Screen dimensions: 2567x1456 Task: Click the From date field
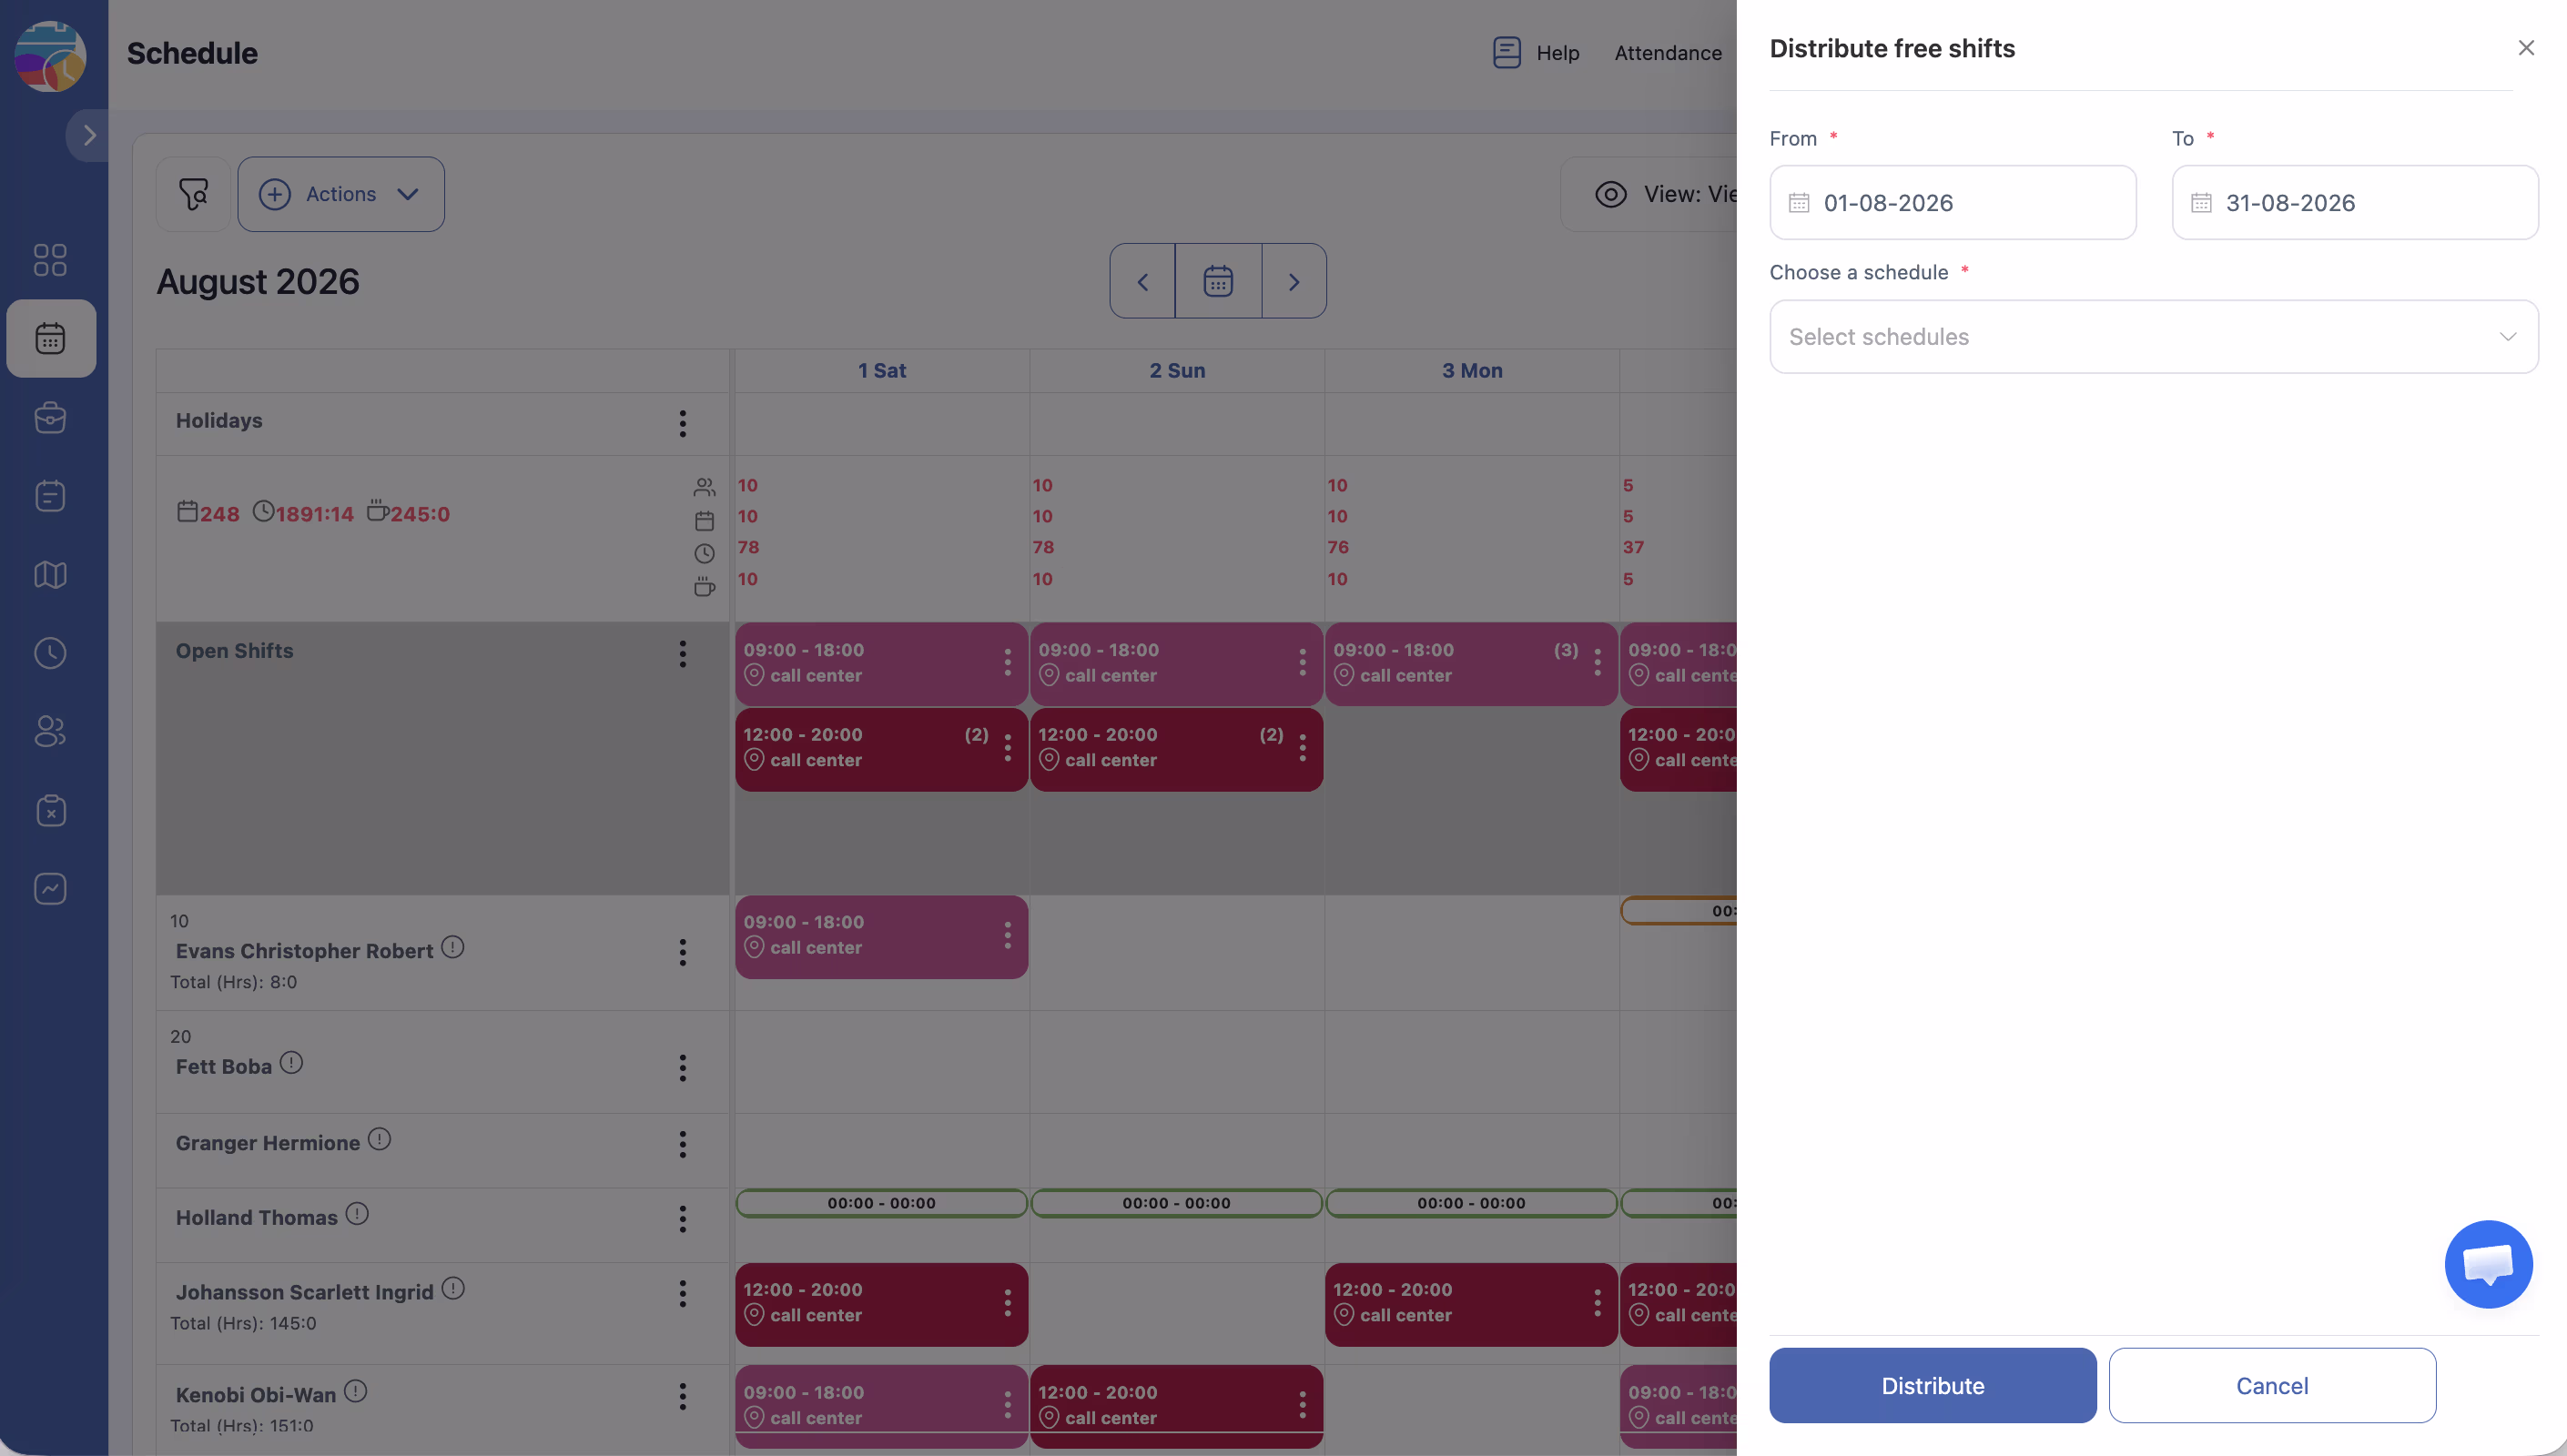pos(1952,203)
